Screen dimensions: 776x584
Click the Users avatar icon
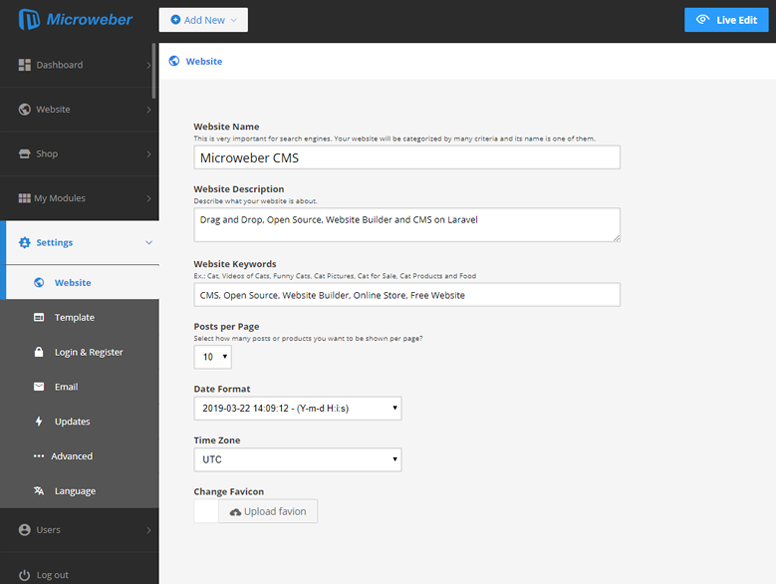[x=25, y=530]
